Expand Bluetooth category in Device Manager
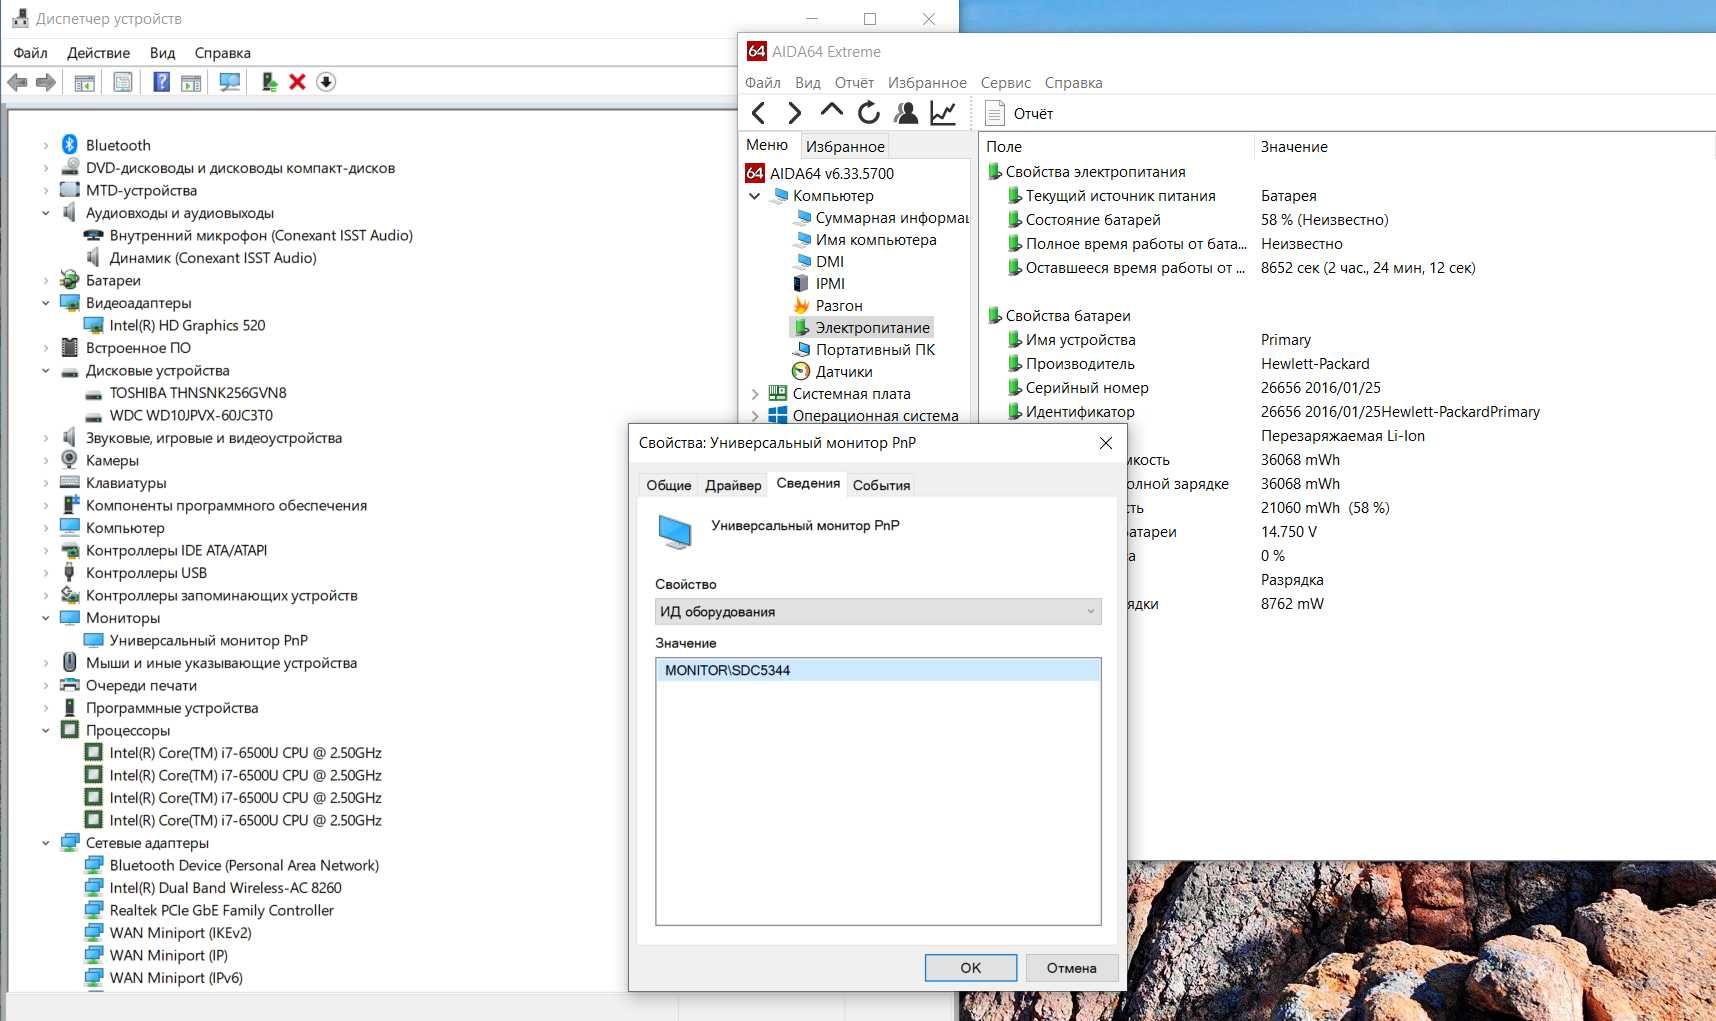1716x1021 pixels. (x=46, y=145)
